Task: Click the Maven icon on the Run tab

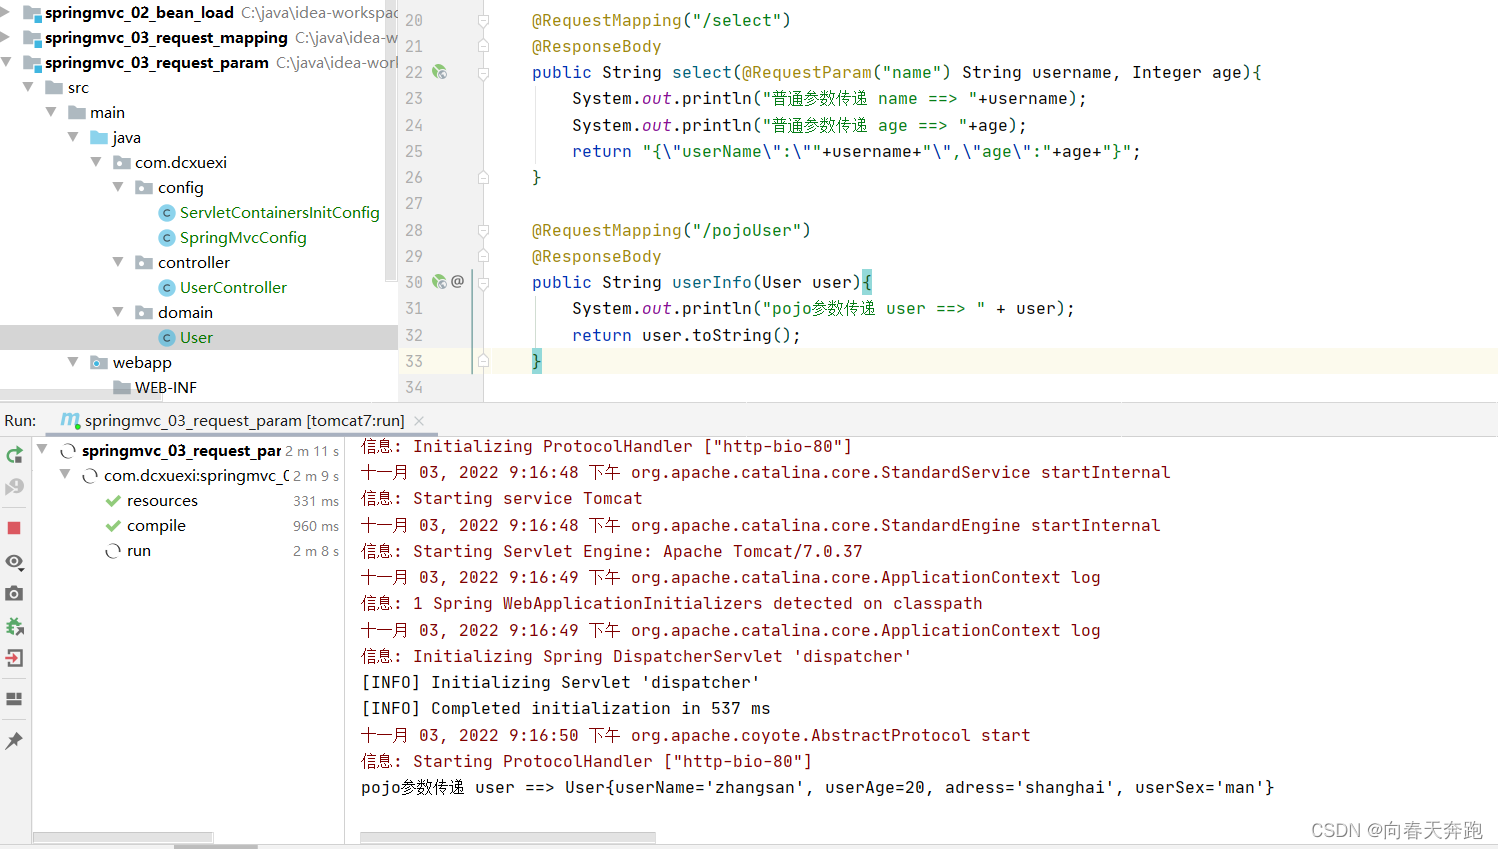Action: point(70,420)
